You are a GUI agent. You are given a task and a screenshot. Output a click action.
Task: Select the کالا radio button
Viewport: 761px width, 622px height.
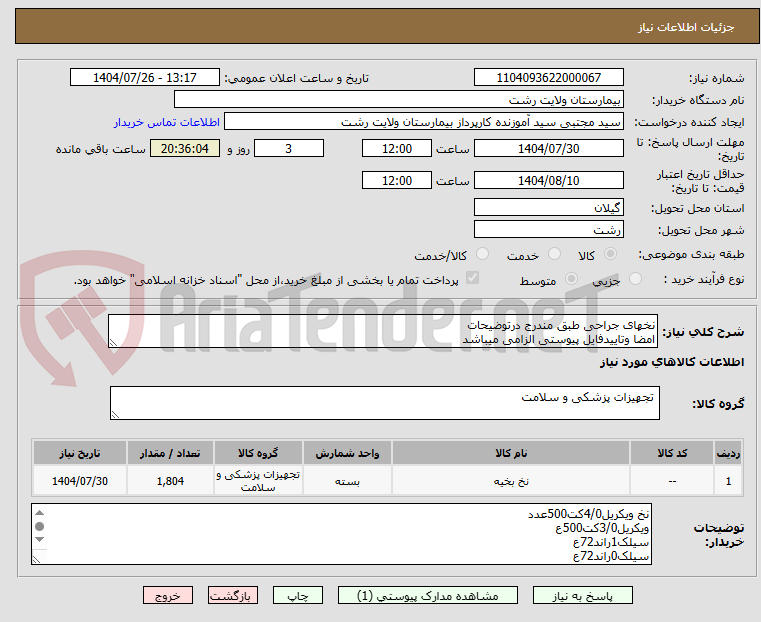(611, 254)
